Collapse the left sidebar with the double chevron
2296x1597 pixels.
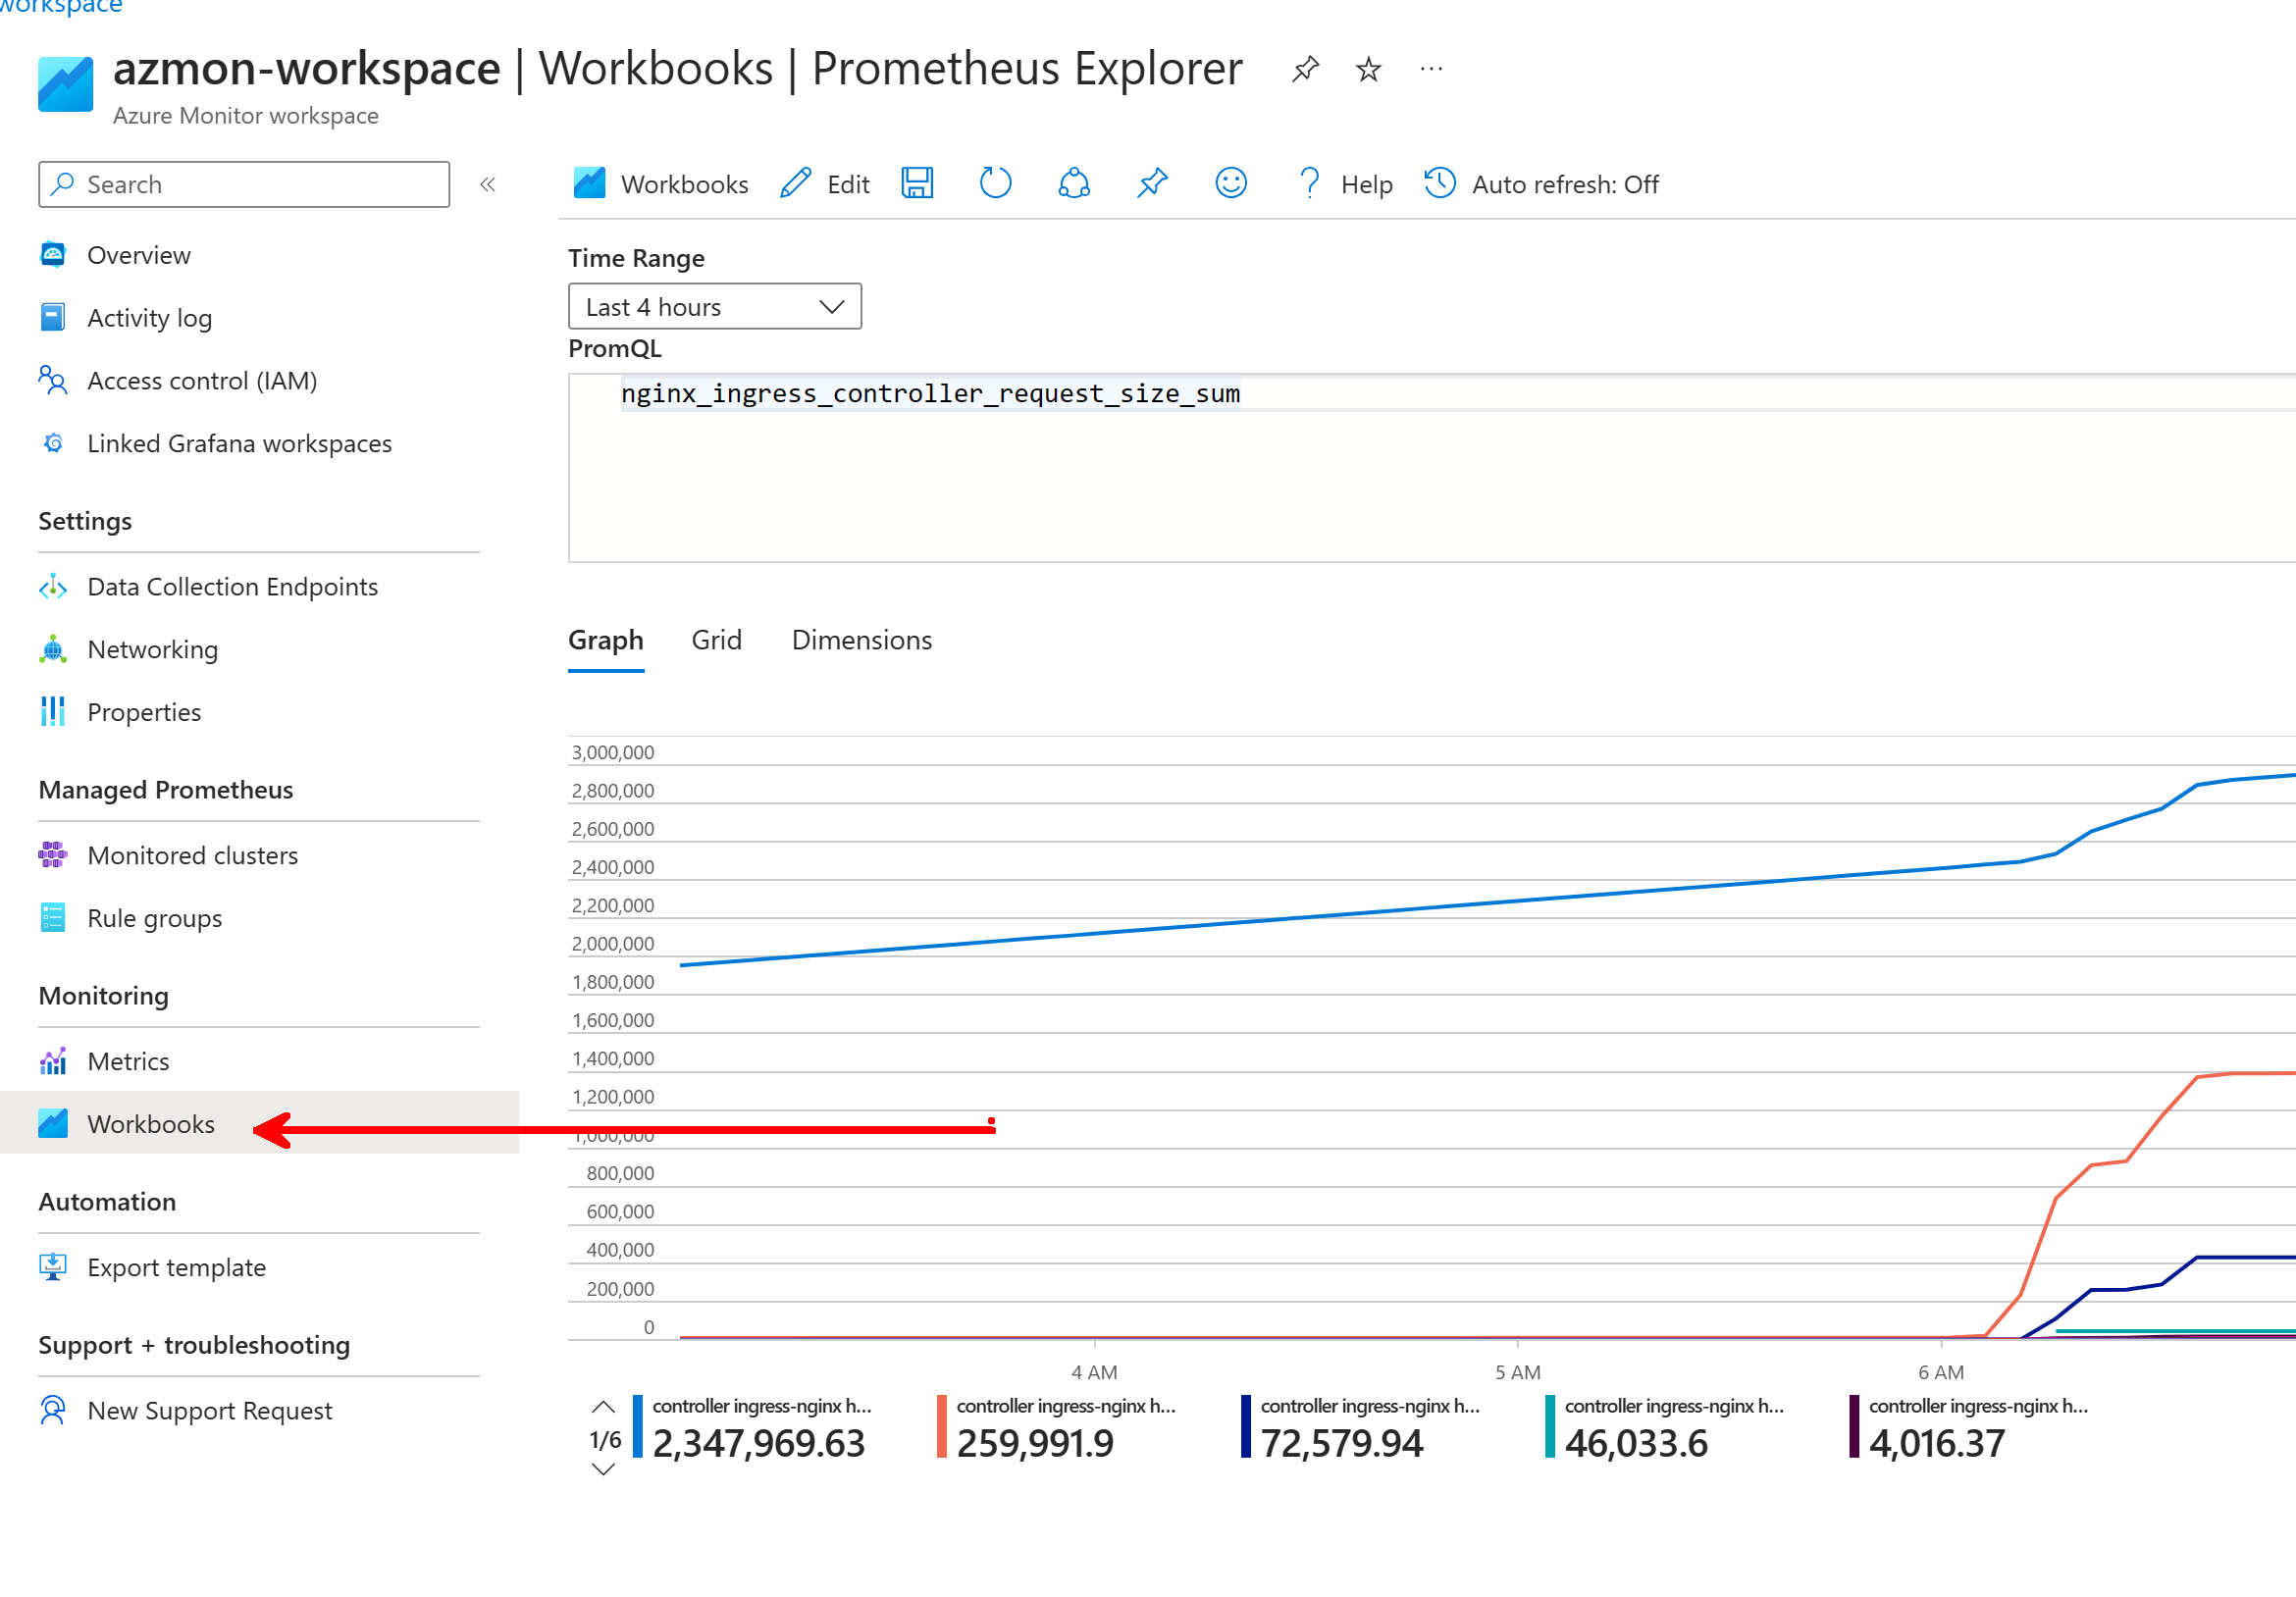(488, 184)
